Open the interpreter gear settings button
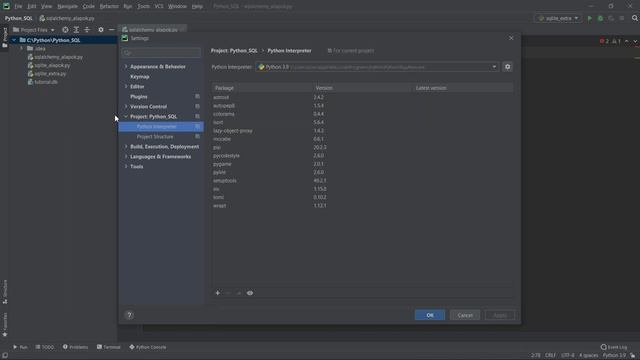640x360 pixels. (x=507, y=67)
